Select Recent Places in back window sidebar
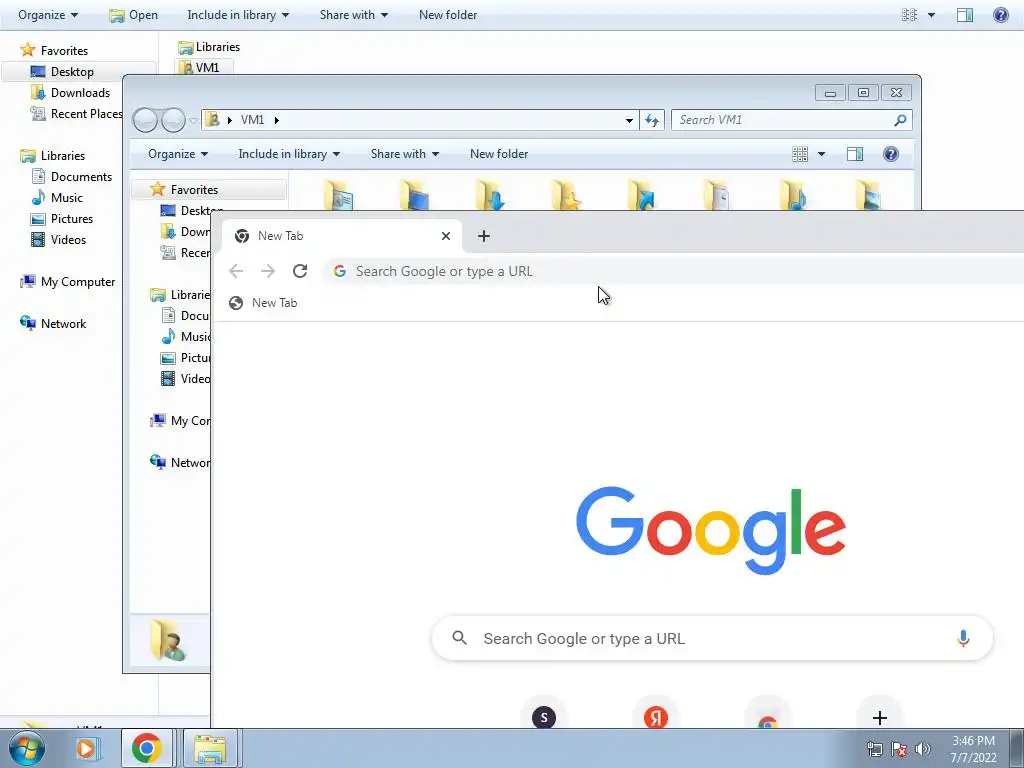 (76, 114)
